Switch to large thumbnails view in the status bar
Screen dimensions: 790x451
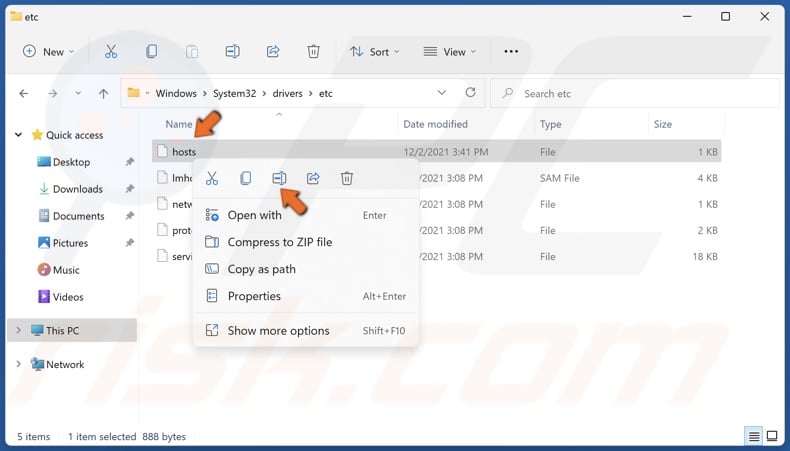pos(772,436)
